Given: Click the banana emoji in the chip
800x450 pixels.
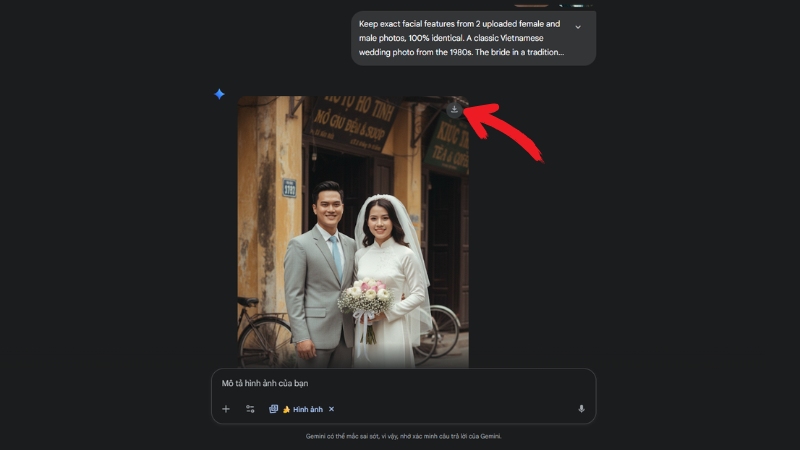Looking at the screenshot, I should [x=286, y=409].
